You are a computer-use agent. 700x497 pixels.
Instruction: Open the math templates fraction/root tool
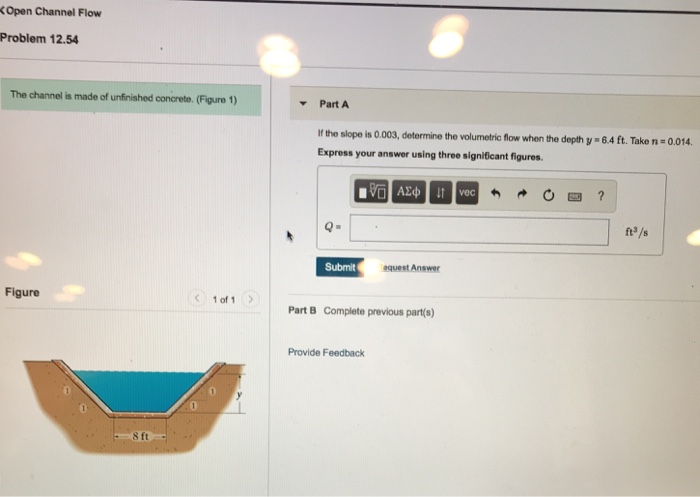pyautogui.click(x=371, y=192)
